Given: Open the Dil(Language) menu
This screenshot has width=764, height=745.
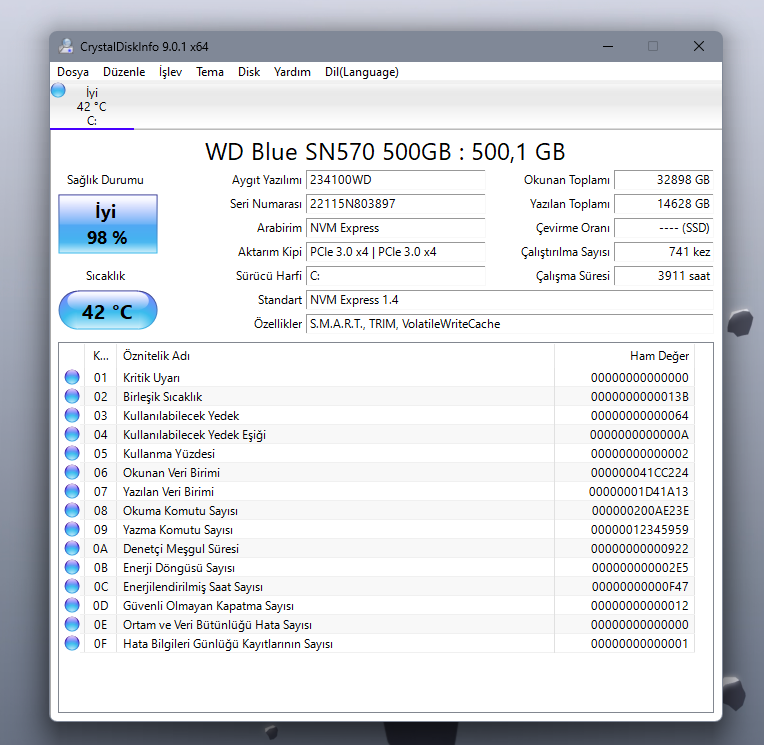Looking at the screenshot, I should pos(362,72).
